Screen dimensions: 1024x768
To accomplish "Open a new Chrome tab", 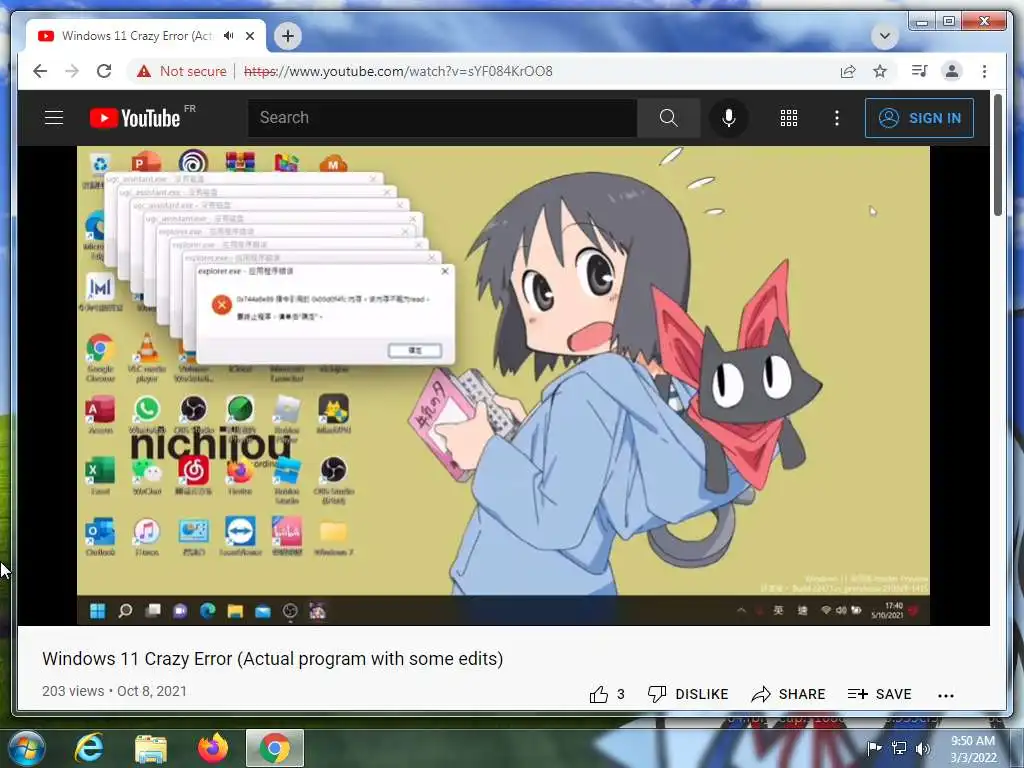I will coord(288,36).
